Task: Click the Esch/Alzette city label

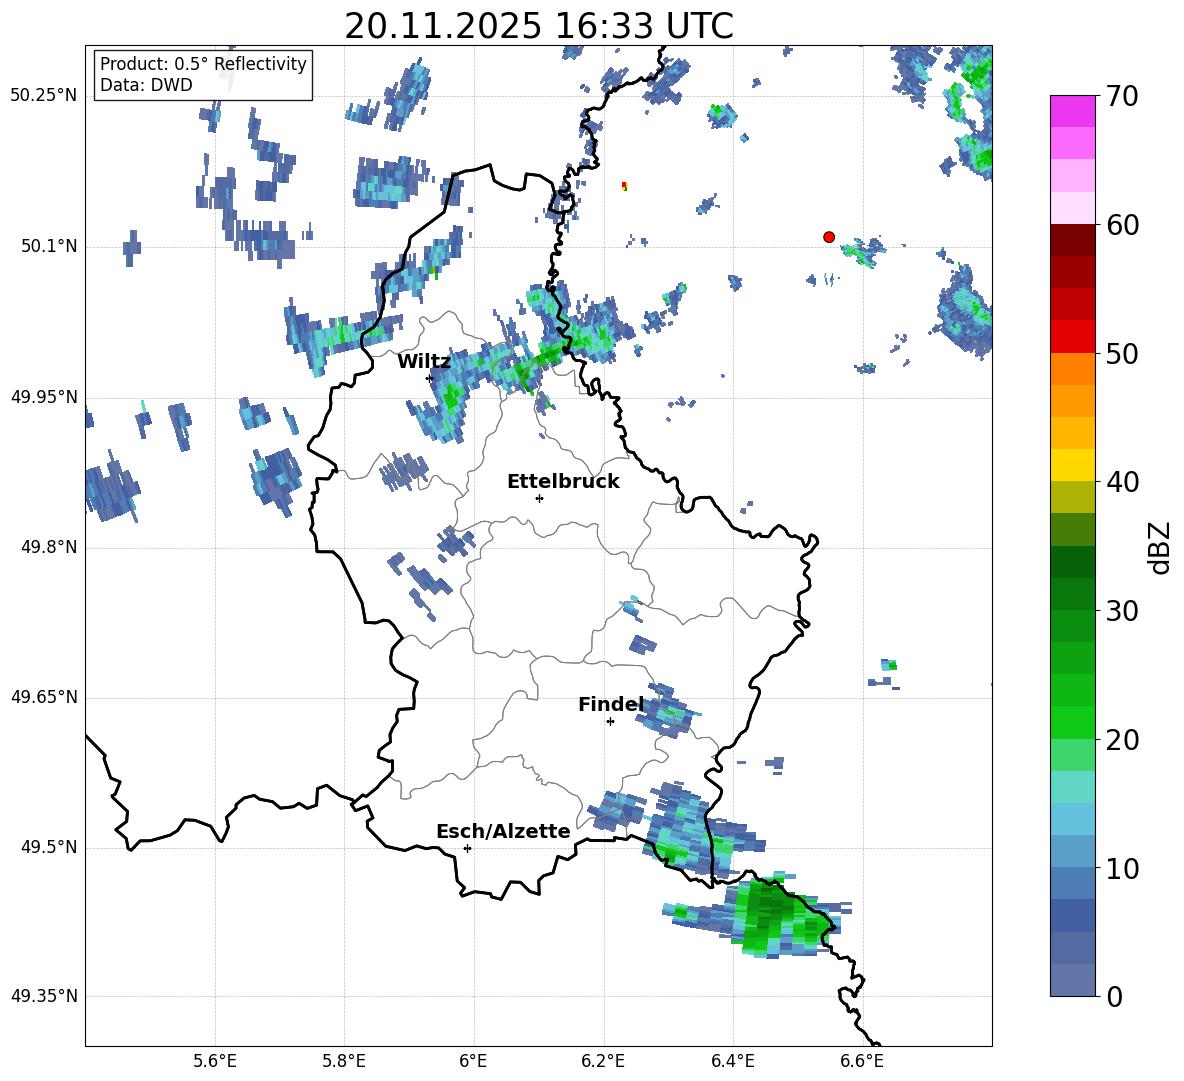Action: [503, 831]
